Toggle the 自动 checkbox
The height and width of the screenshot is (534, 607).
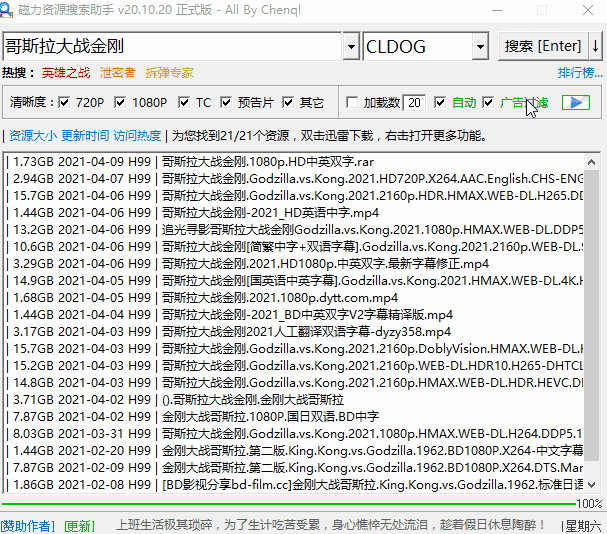tap(440, 103)
